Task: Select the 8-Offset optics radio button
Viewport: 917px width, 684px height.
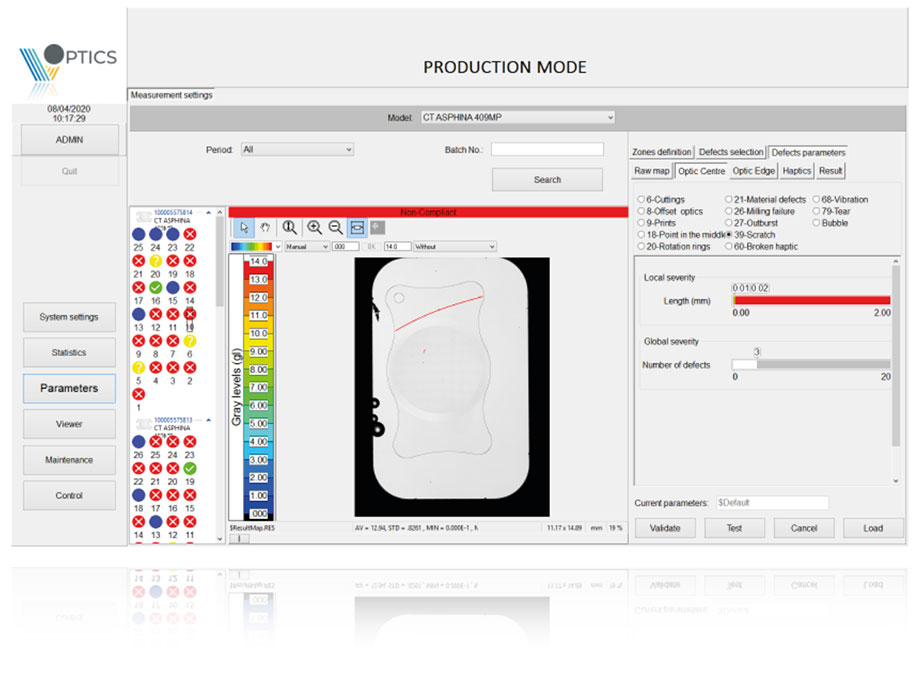Action: [641, 211]
